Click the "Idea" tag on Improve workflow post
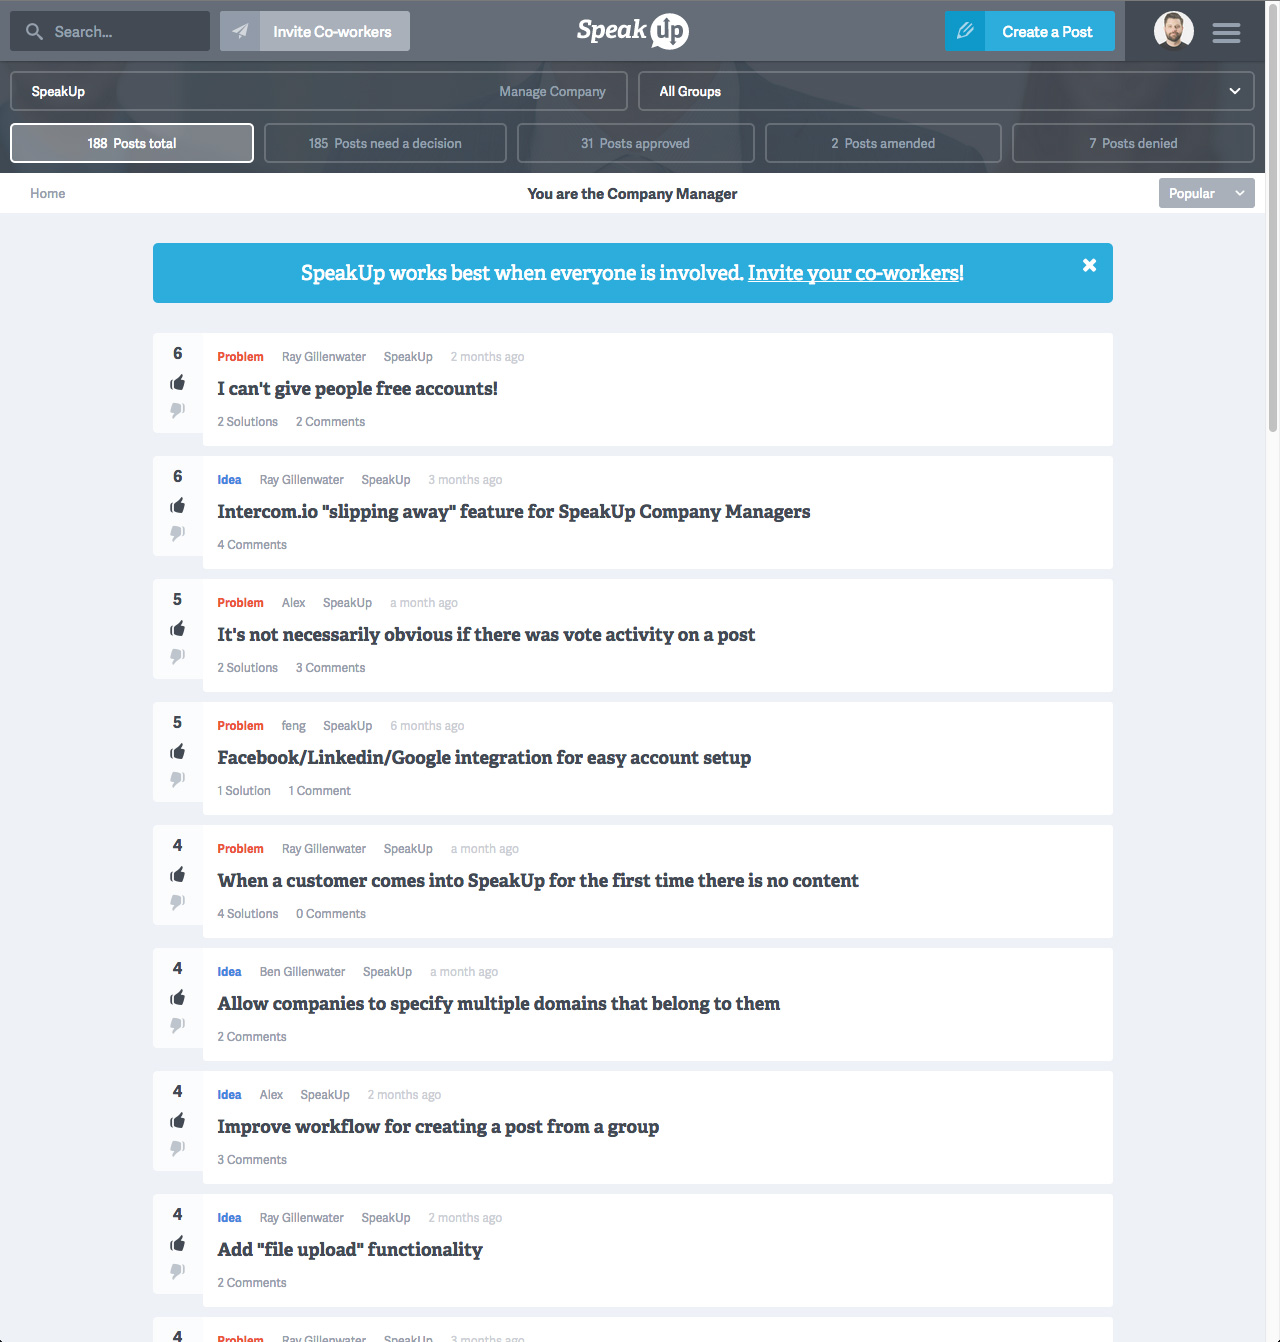This screenshot has height=1342, width=1280. click(229, 1094)
